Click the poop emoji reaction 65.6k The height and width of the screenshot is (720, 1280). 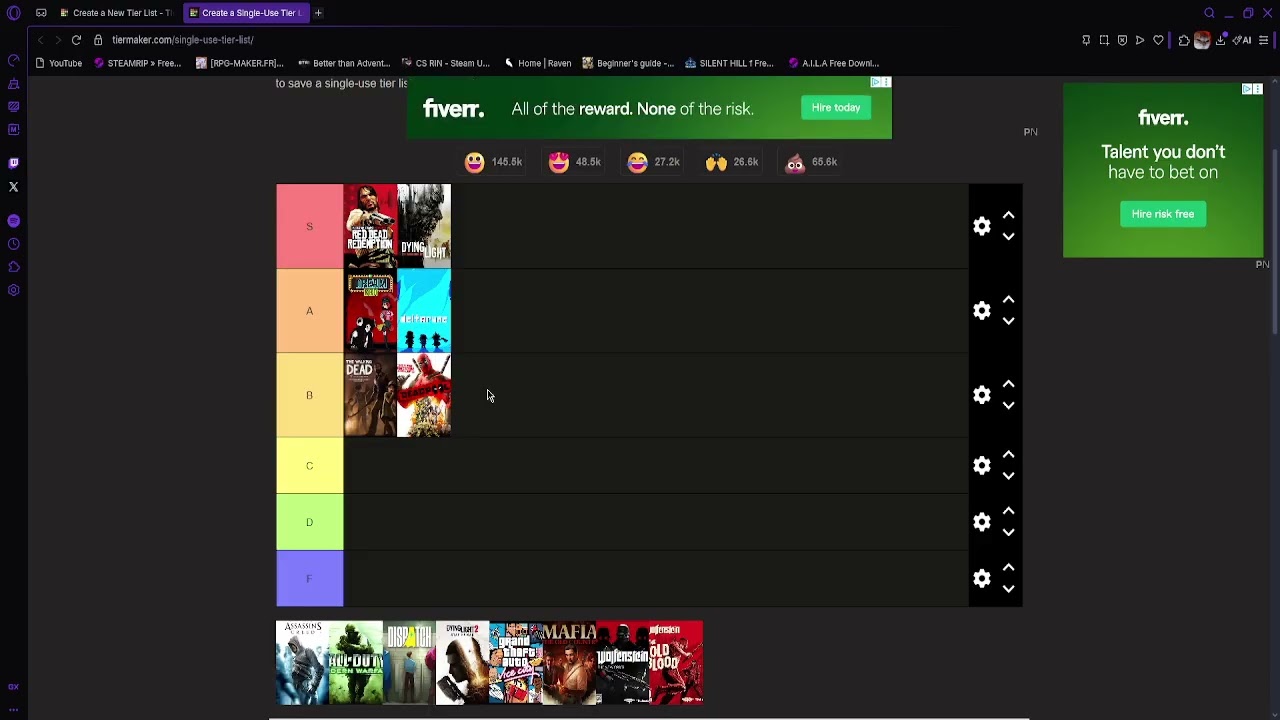[x=810, y=162]
